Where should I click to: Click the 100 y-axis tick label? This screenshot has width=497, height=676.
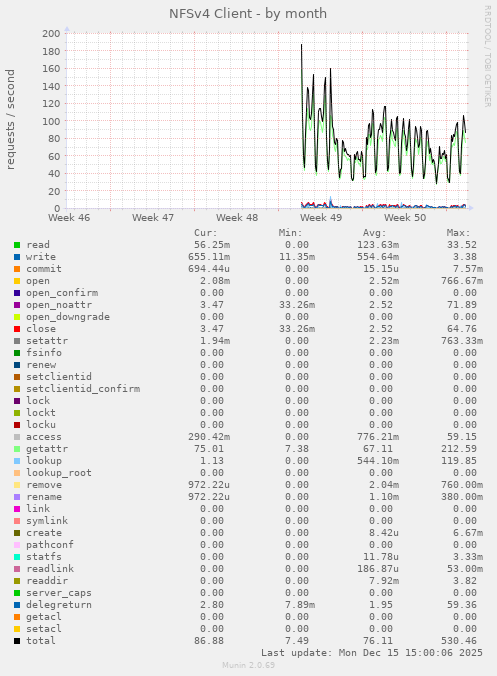coord(51,121)
